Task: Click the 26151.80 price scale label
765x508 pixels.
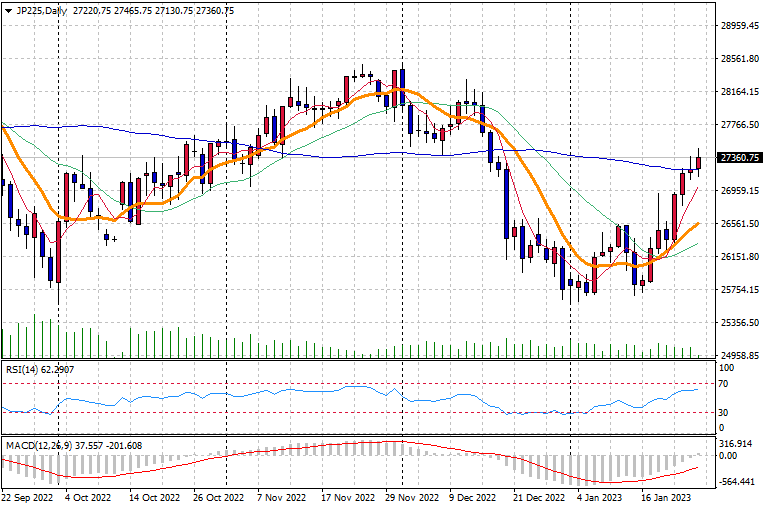Action: pyautogui.click(x=740, y=257)
